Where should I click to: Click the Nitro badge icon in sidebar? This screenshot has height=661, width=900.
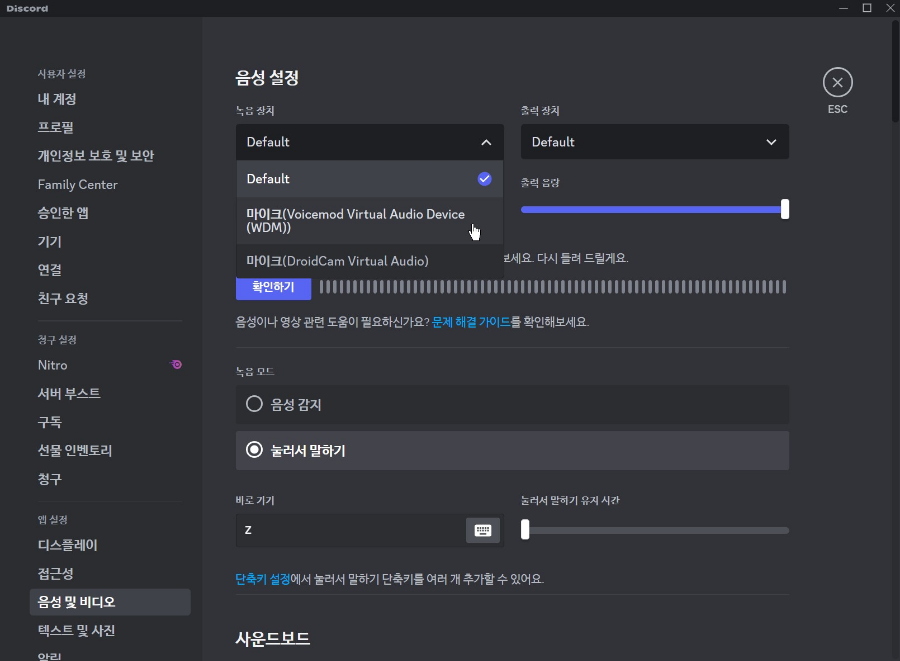coord(176,364)
